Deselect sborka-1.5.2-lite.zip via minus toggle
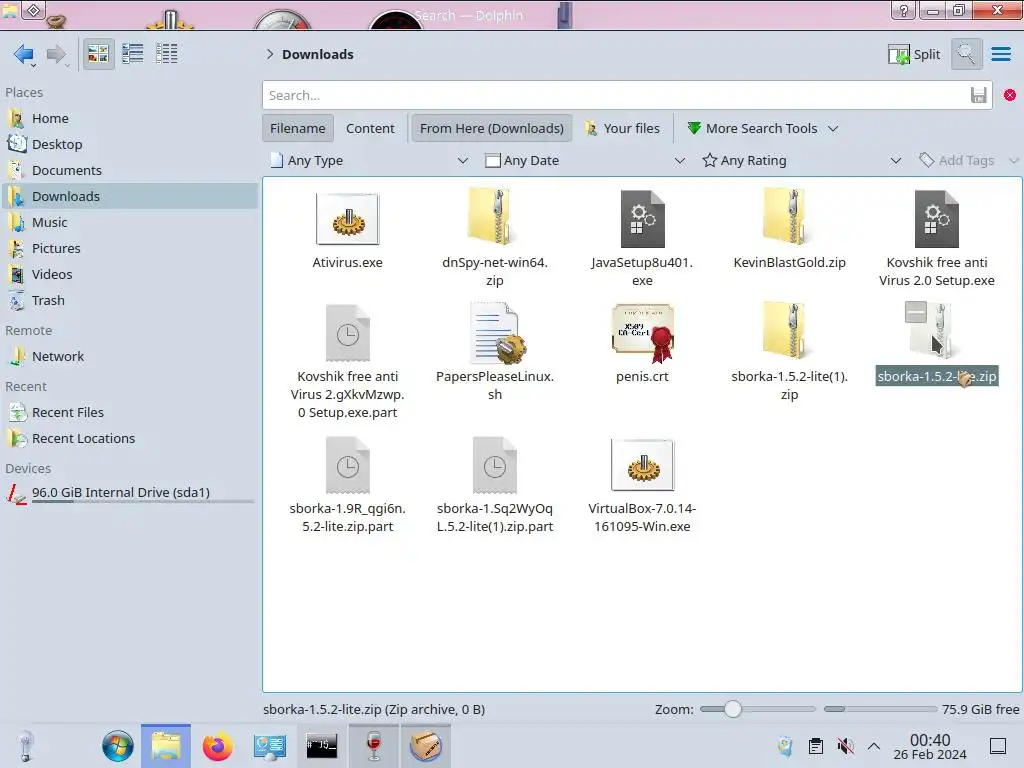This screenshot has width=1024, height=768. 916,312
